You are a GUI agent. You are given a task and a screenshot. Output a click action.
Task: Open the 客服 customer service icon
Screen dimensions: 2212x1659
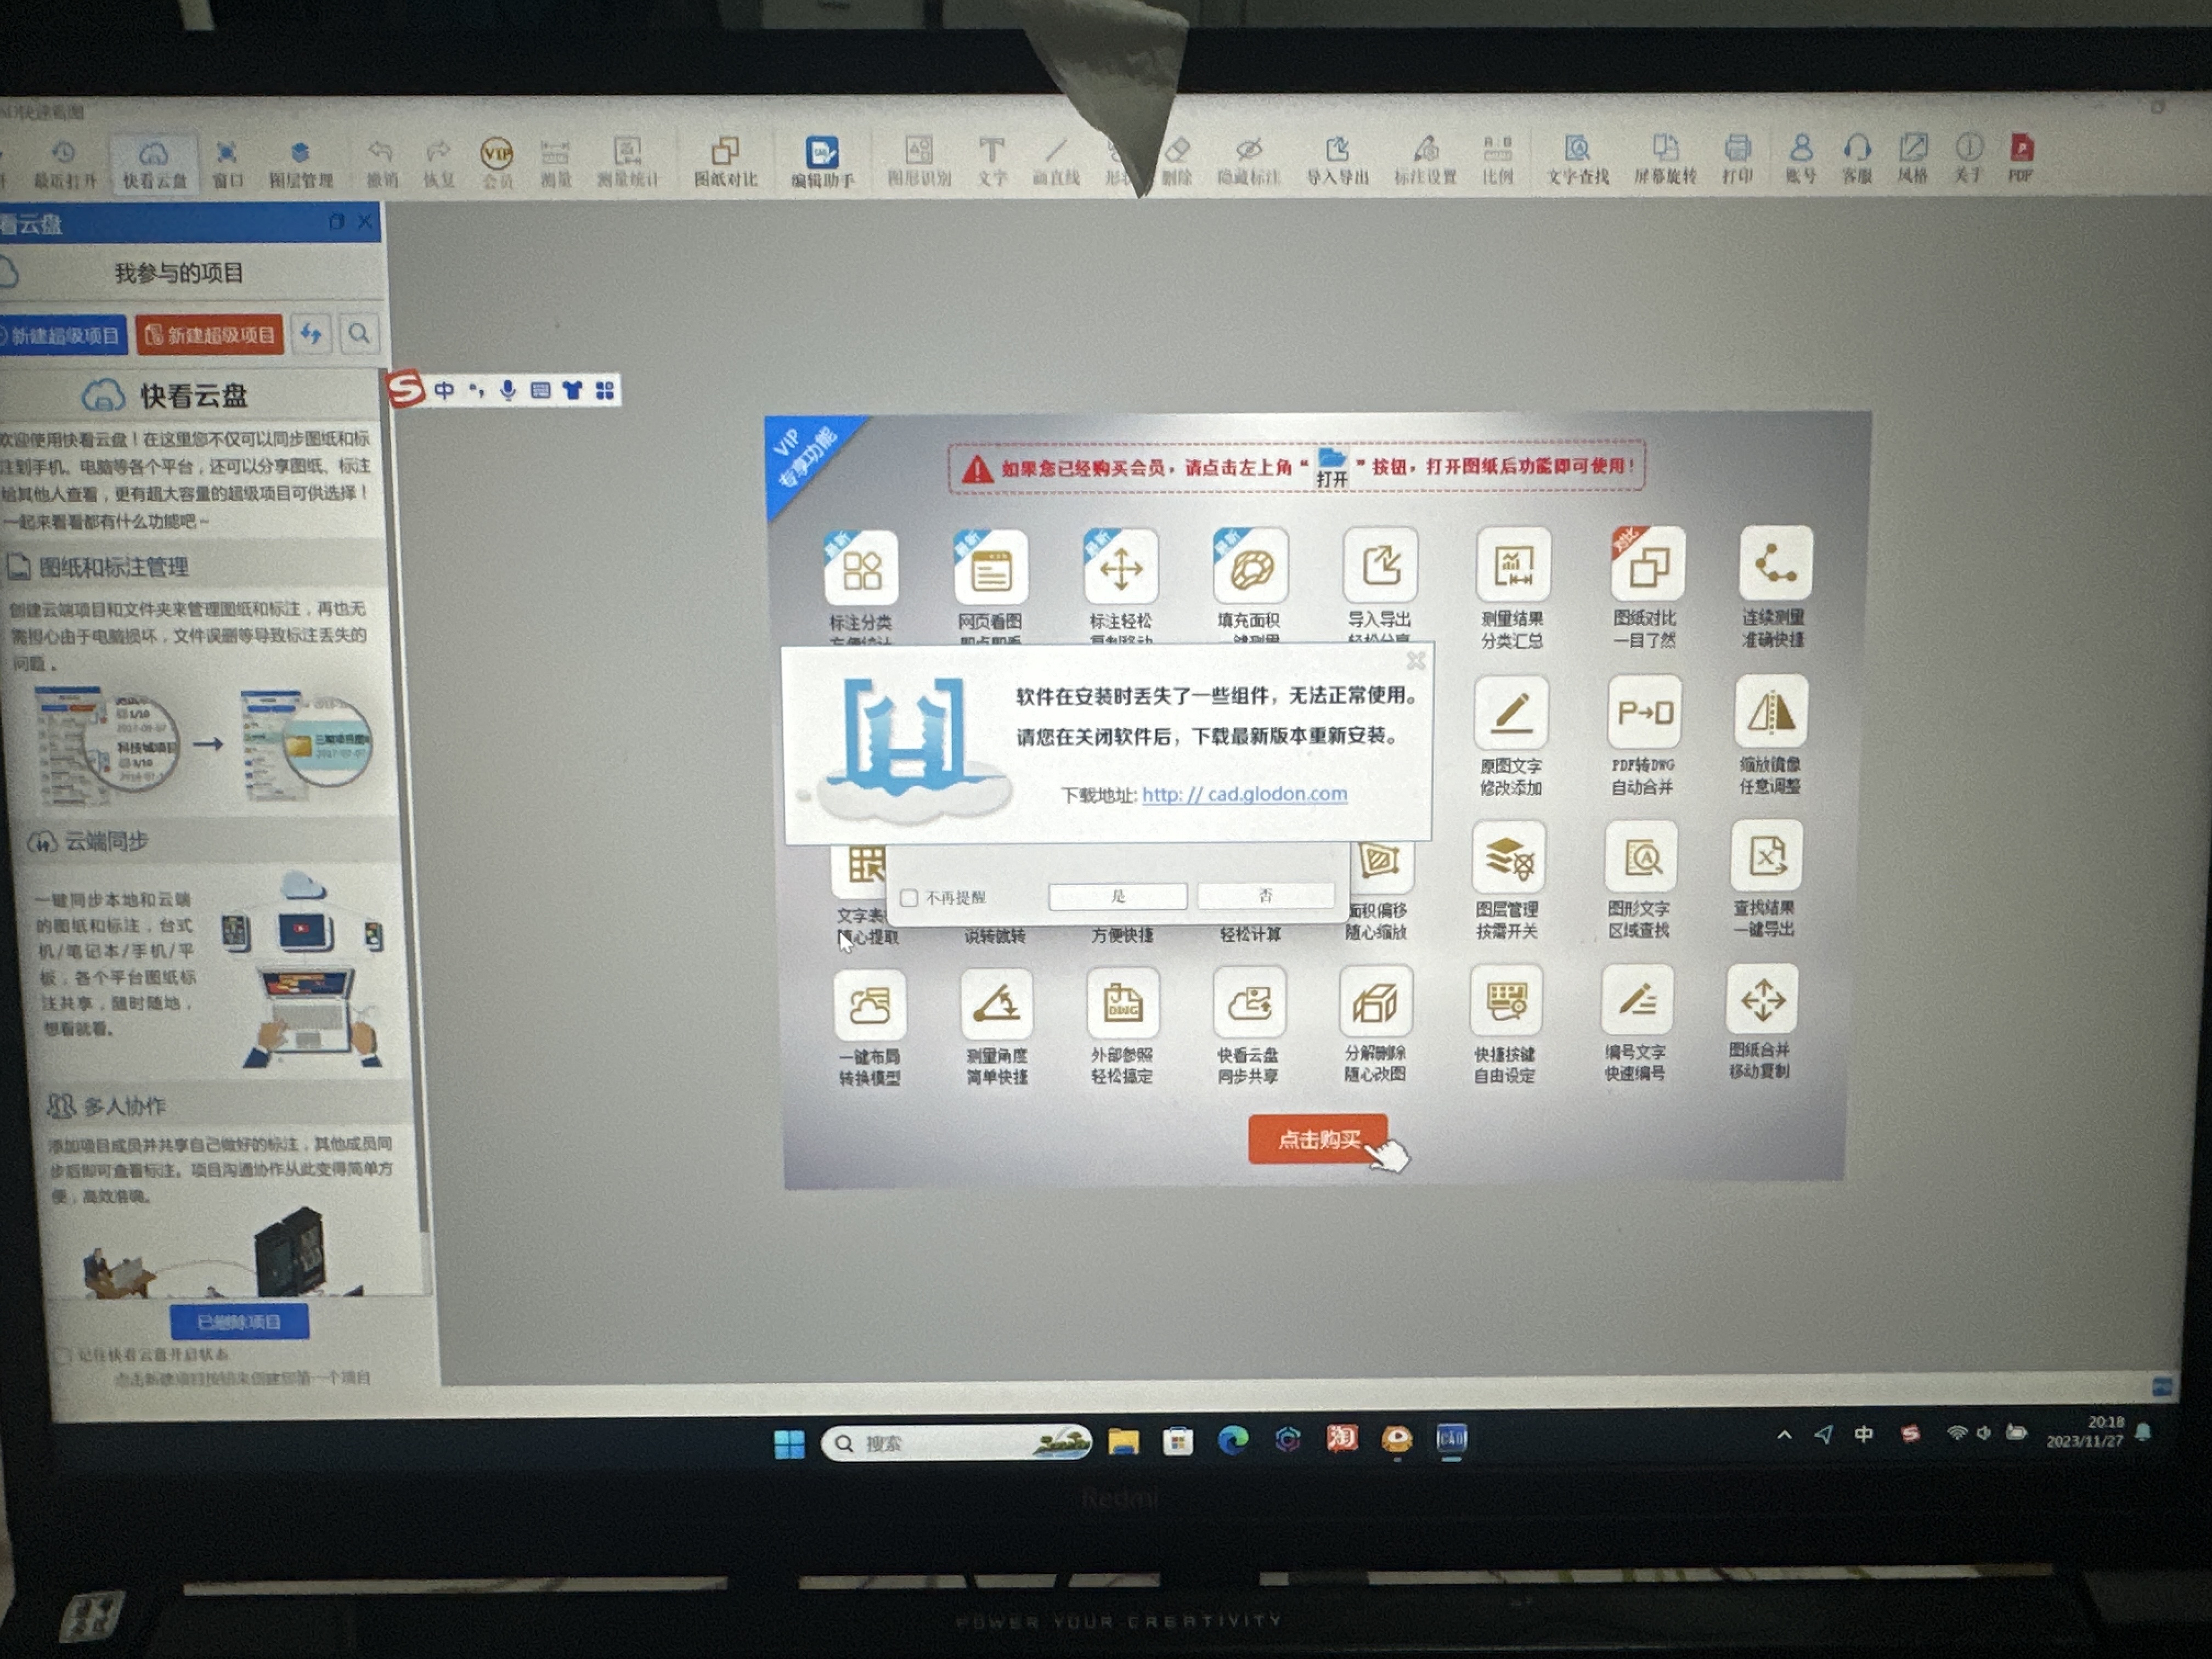[1857, 158]
